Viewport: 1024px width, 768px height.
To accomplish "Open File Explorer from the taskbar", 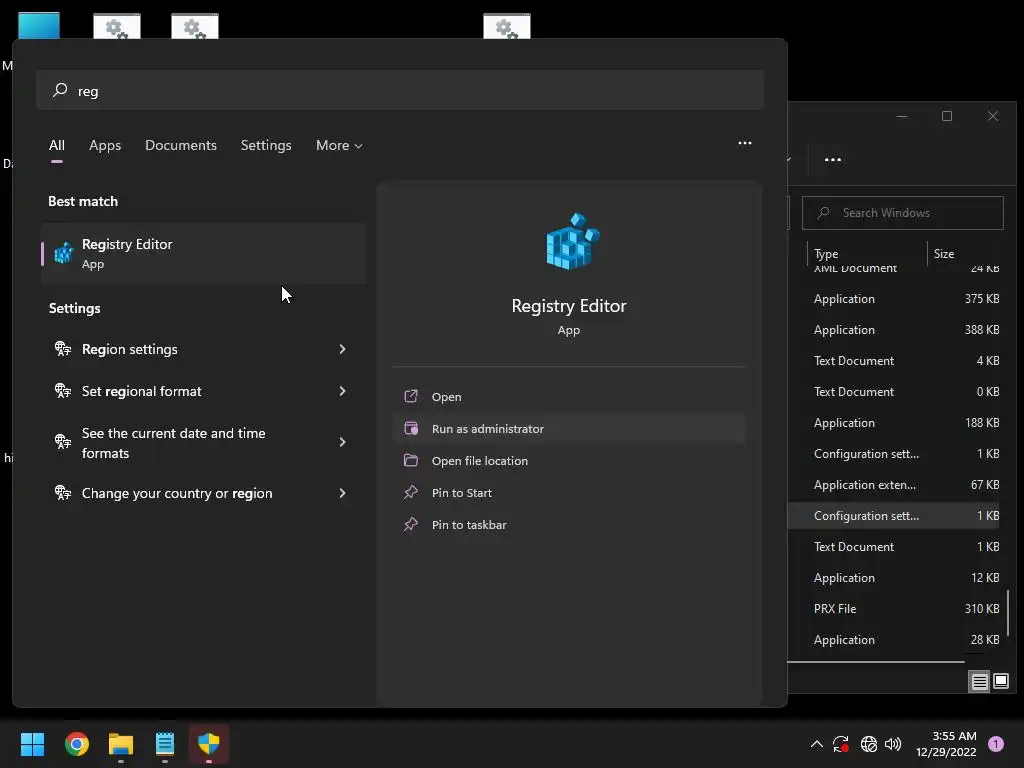I will (x=121, y=744).
